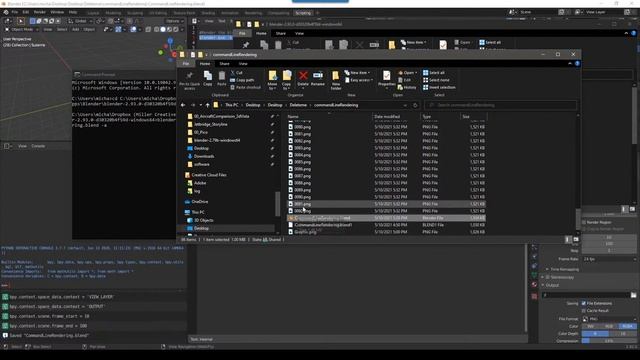Viewport: 640px width, 360px height.
Task: Click This PC in the Explorer breadcrumb
Action: (x=231, y=105)
